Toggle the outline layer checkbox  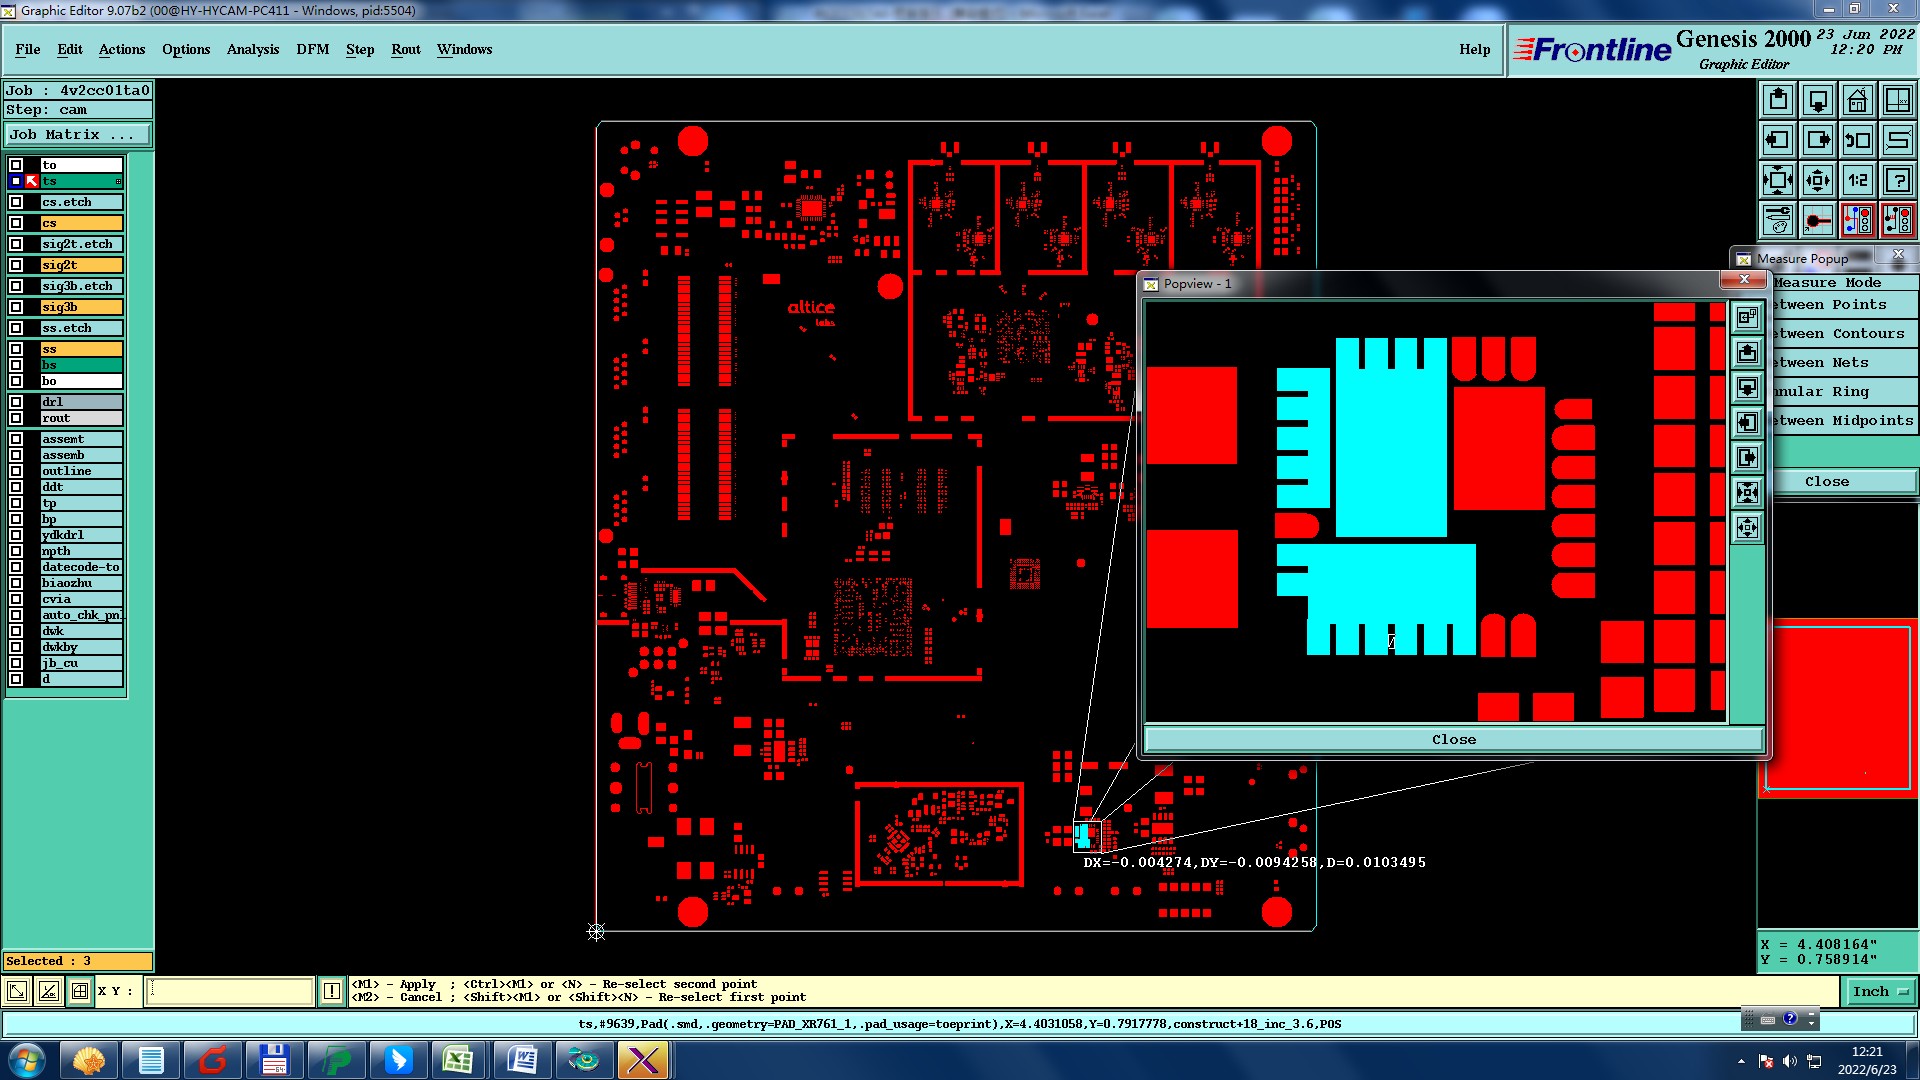16,471
